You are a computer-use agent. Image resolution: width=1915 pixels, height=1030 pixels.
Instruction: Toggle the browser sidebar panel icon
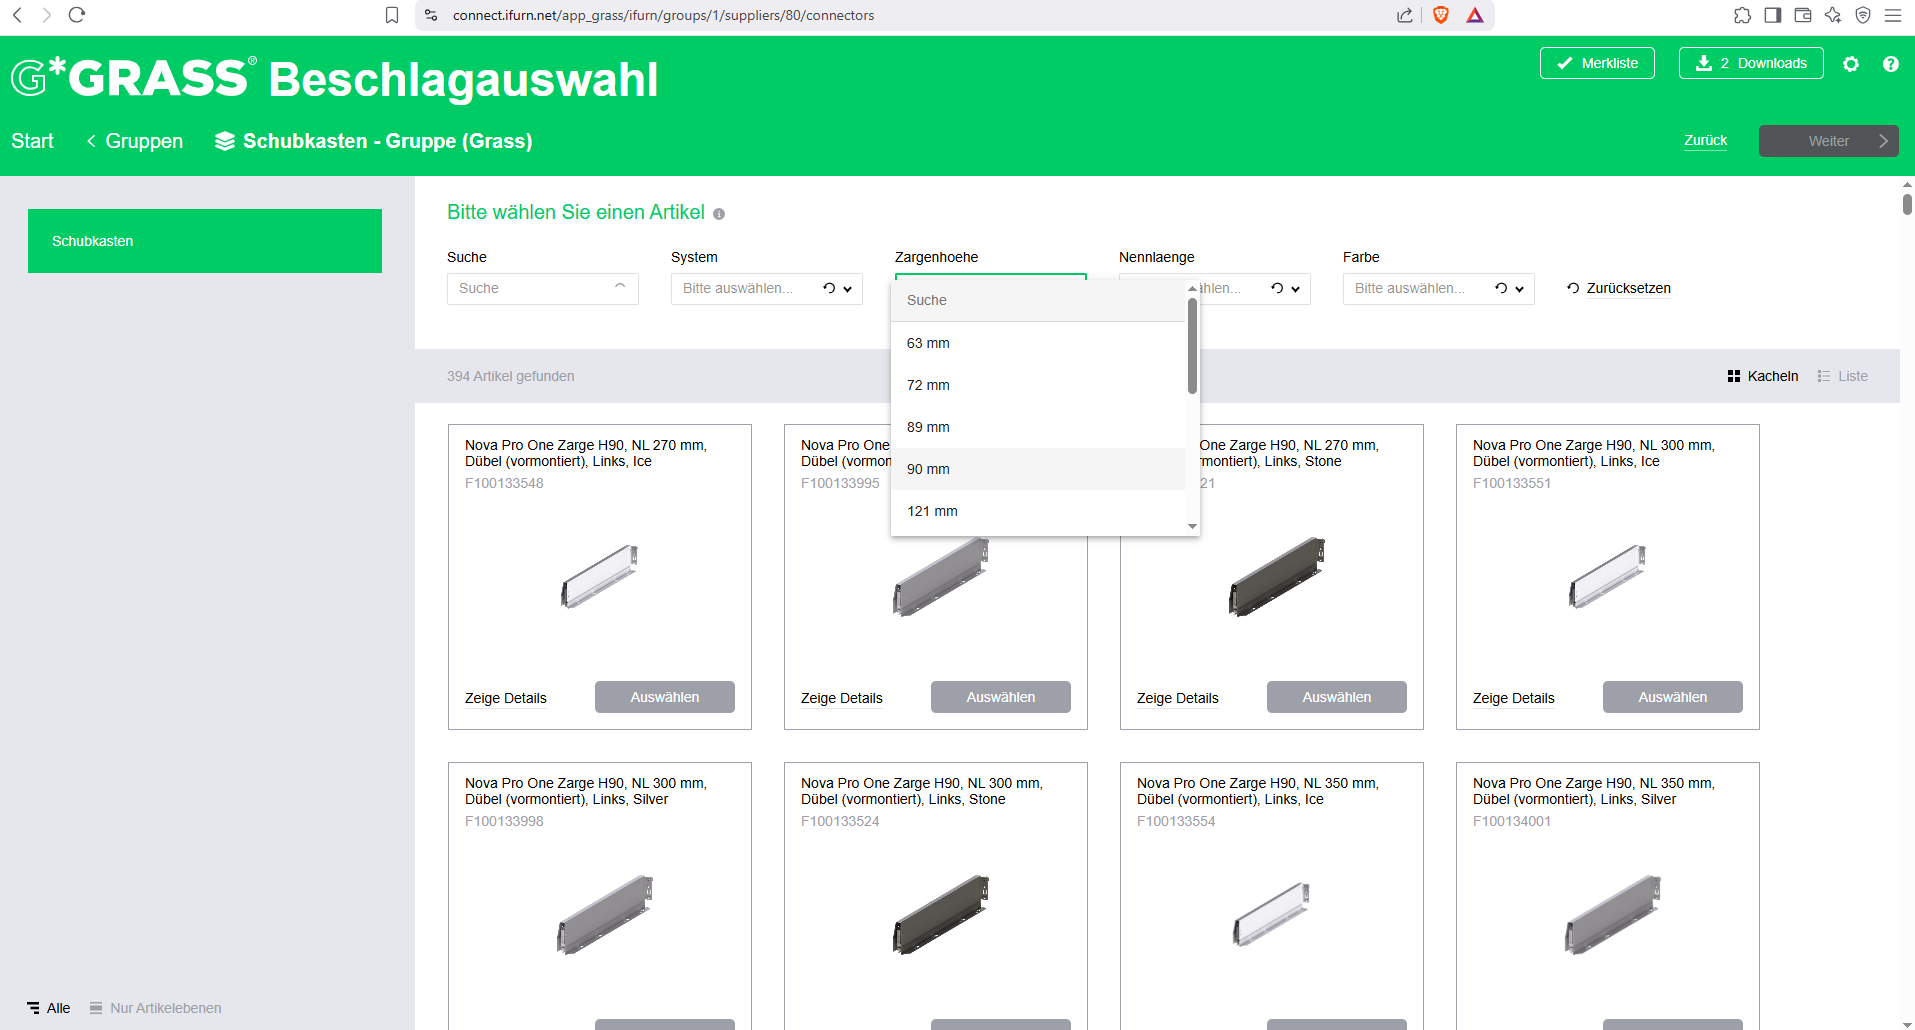(1773, 15)
